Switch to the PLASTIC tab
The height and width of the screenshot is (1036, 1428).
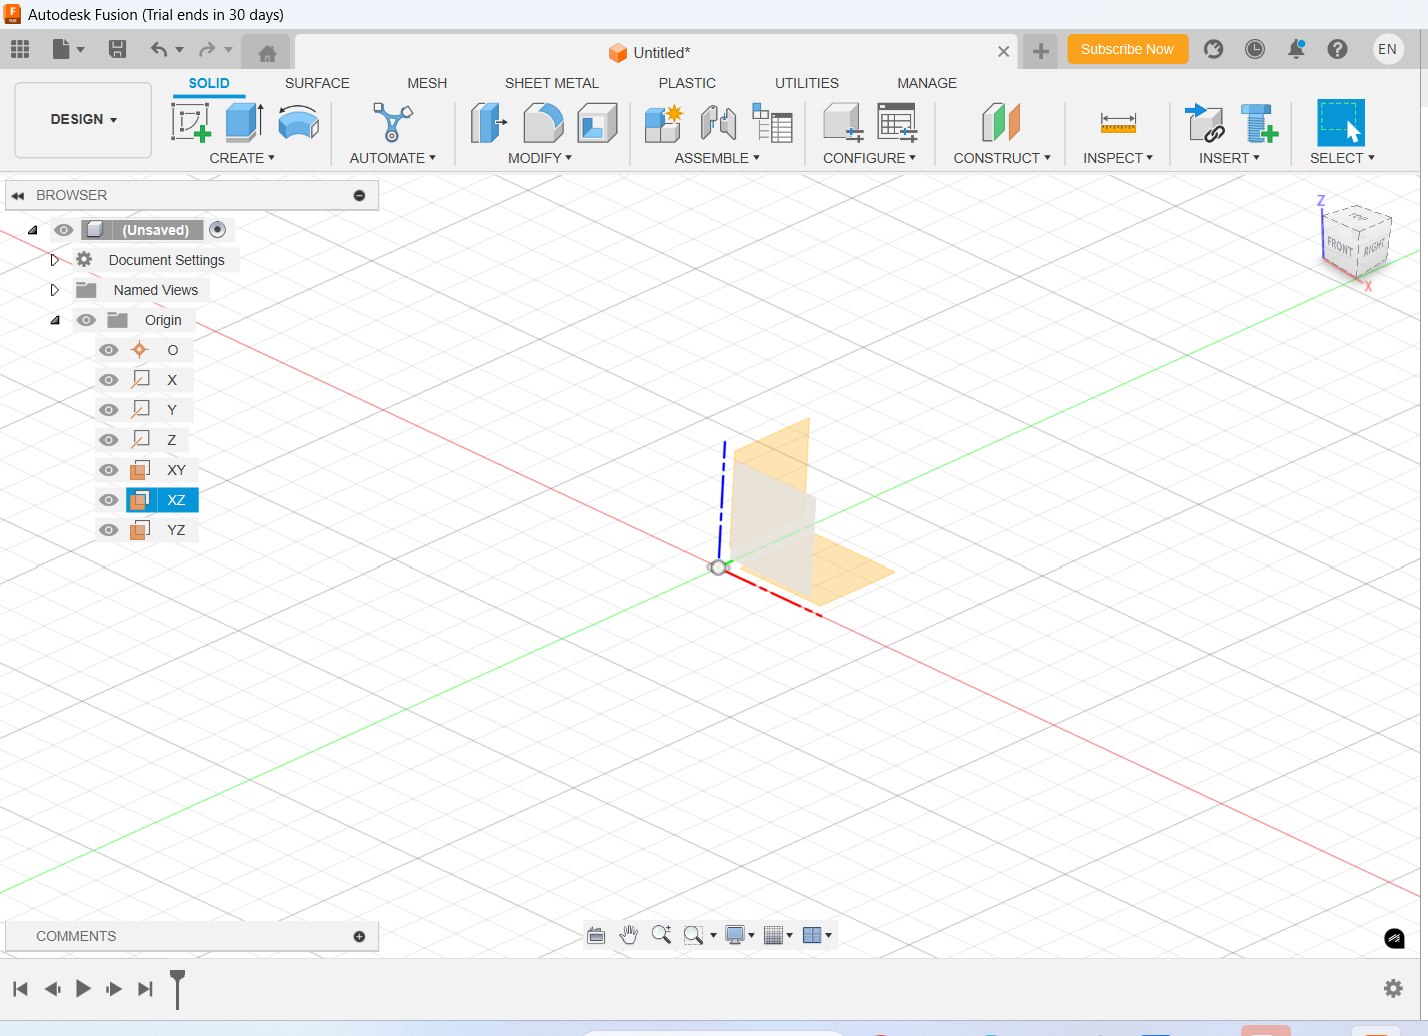[x=687, y=83]
